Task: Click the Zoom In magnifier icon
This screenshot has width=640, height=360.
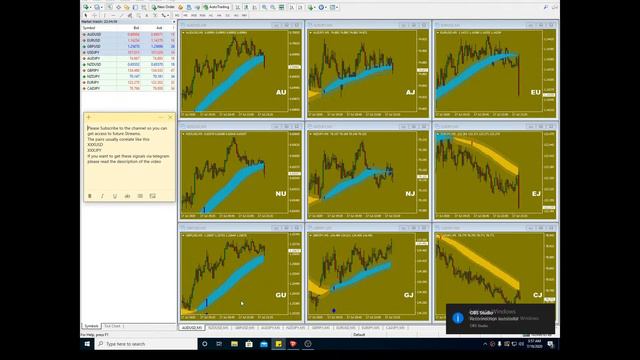Action: 264,7
